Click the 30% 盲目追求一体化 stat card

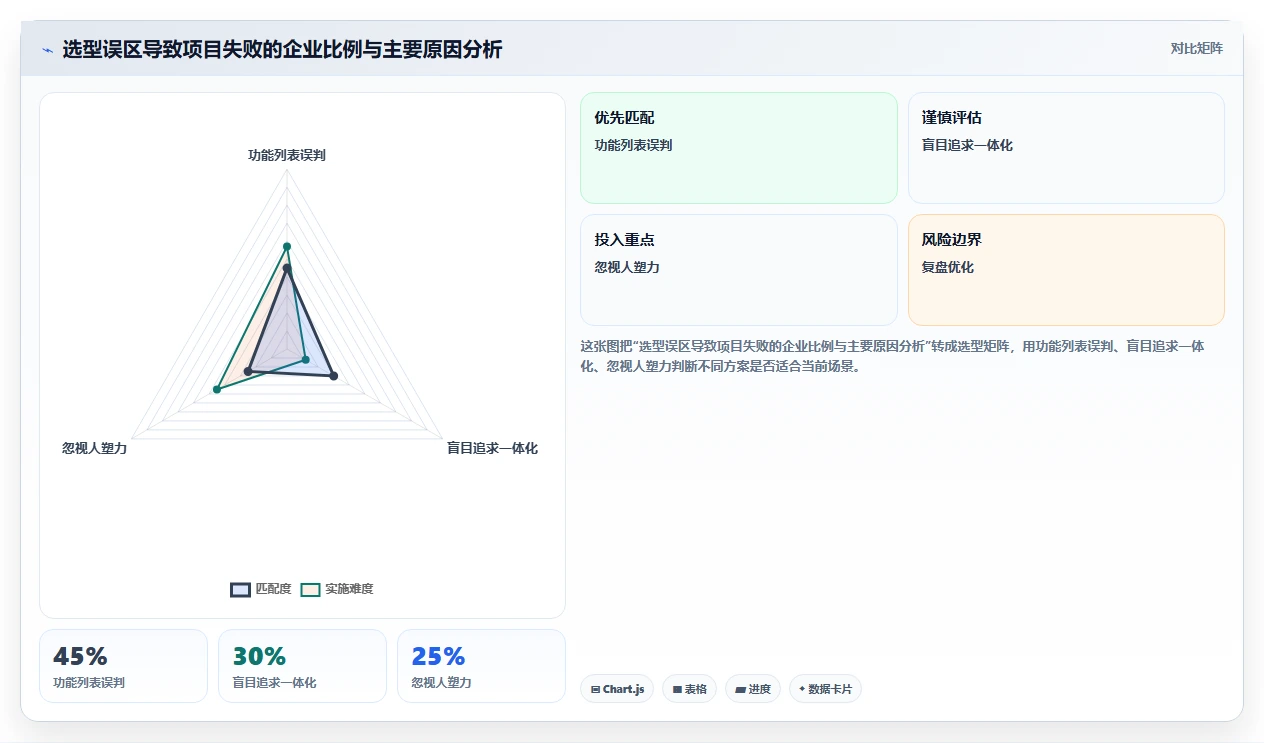click(x=302, y=666)
